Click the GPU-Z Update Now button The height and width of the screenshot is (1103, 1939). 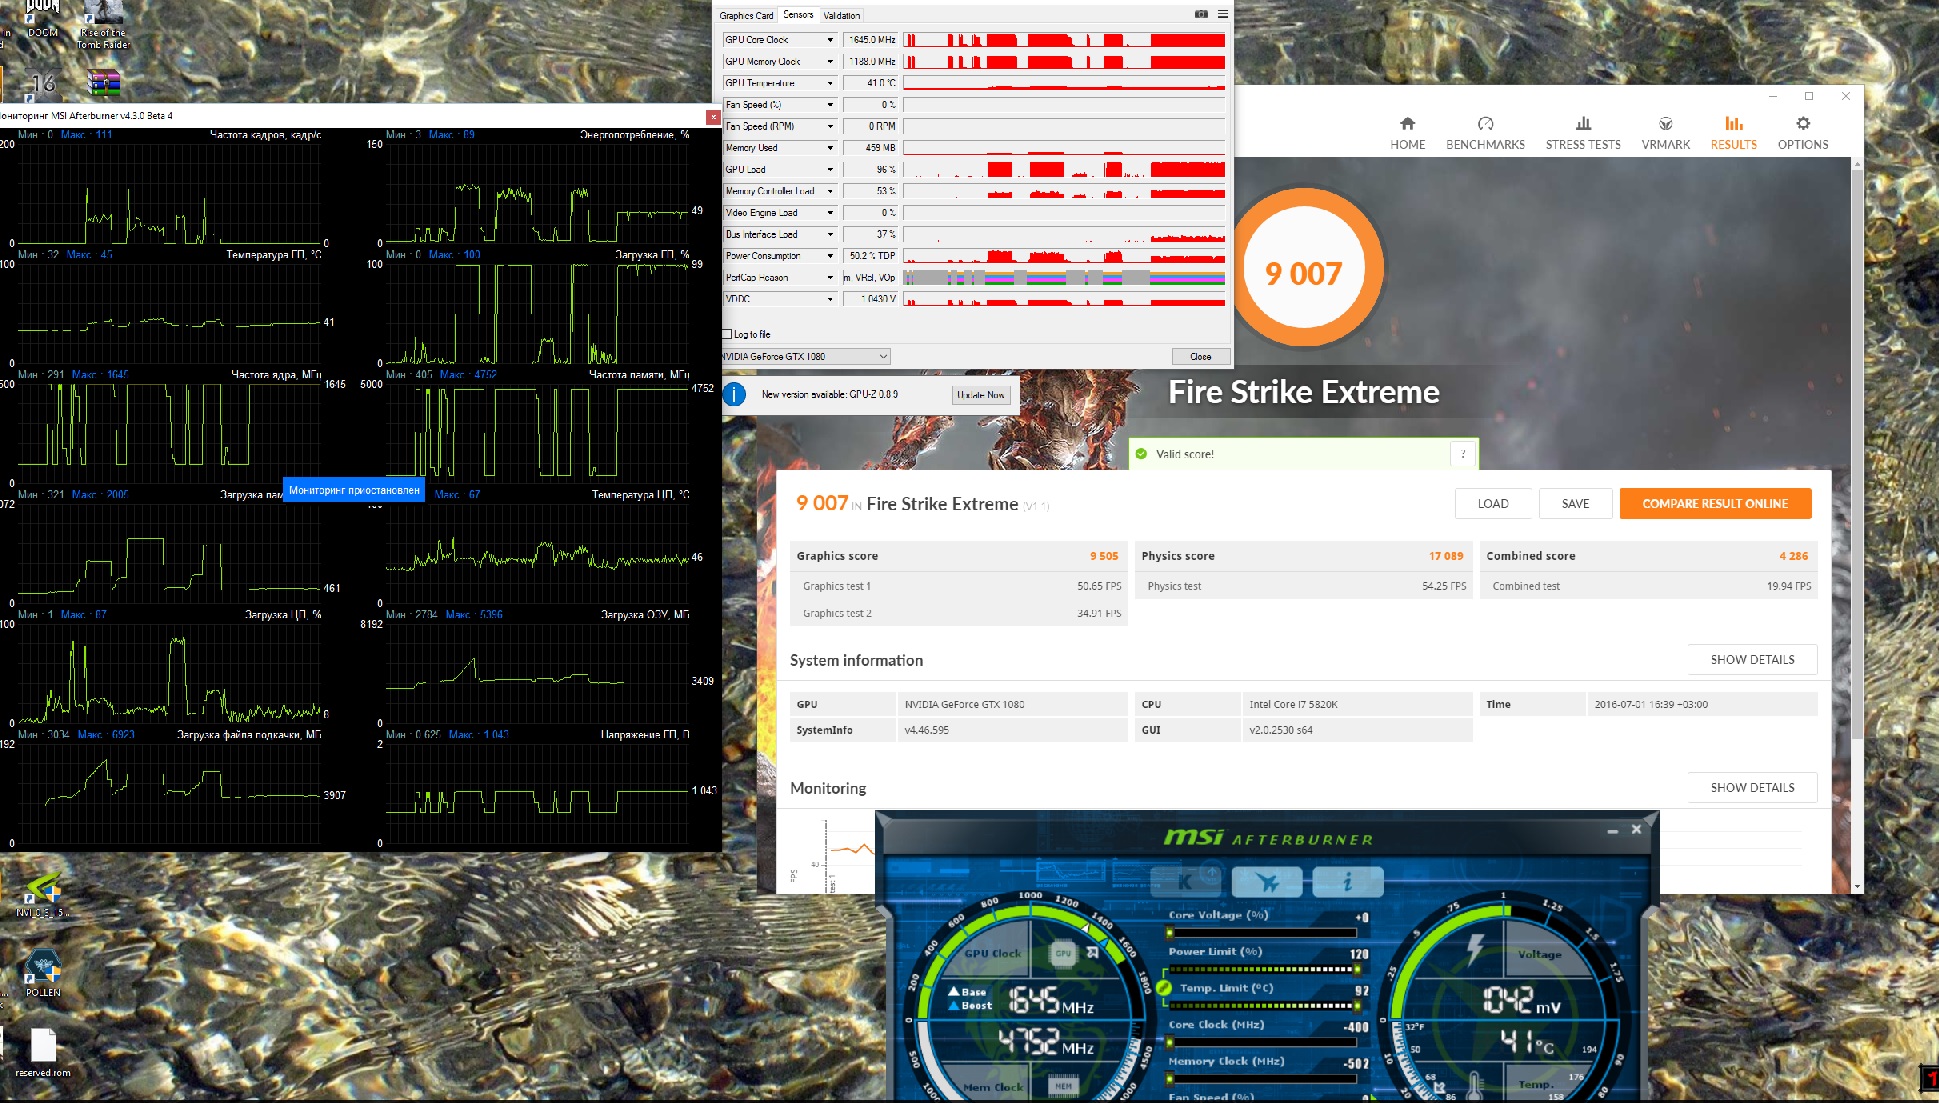(x=980, y=395)
